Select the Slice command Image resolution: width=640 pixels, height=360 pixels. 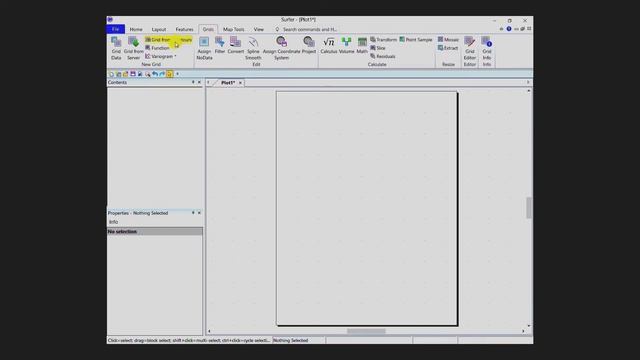coord(378,48)
